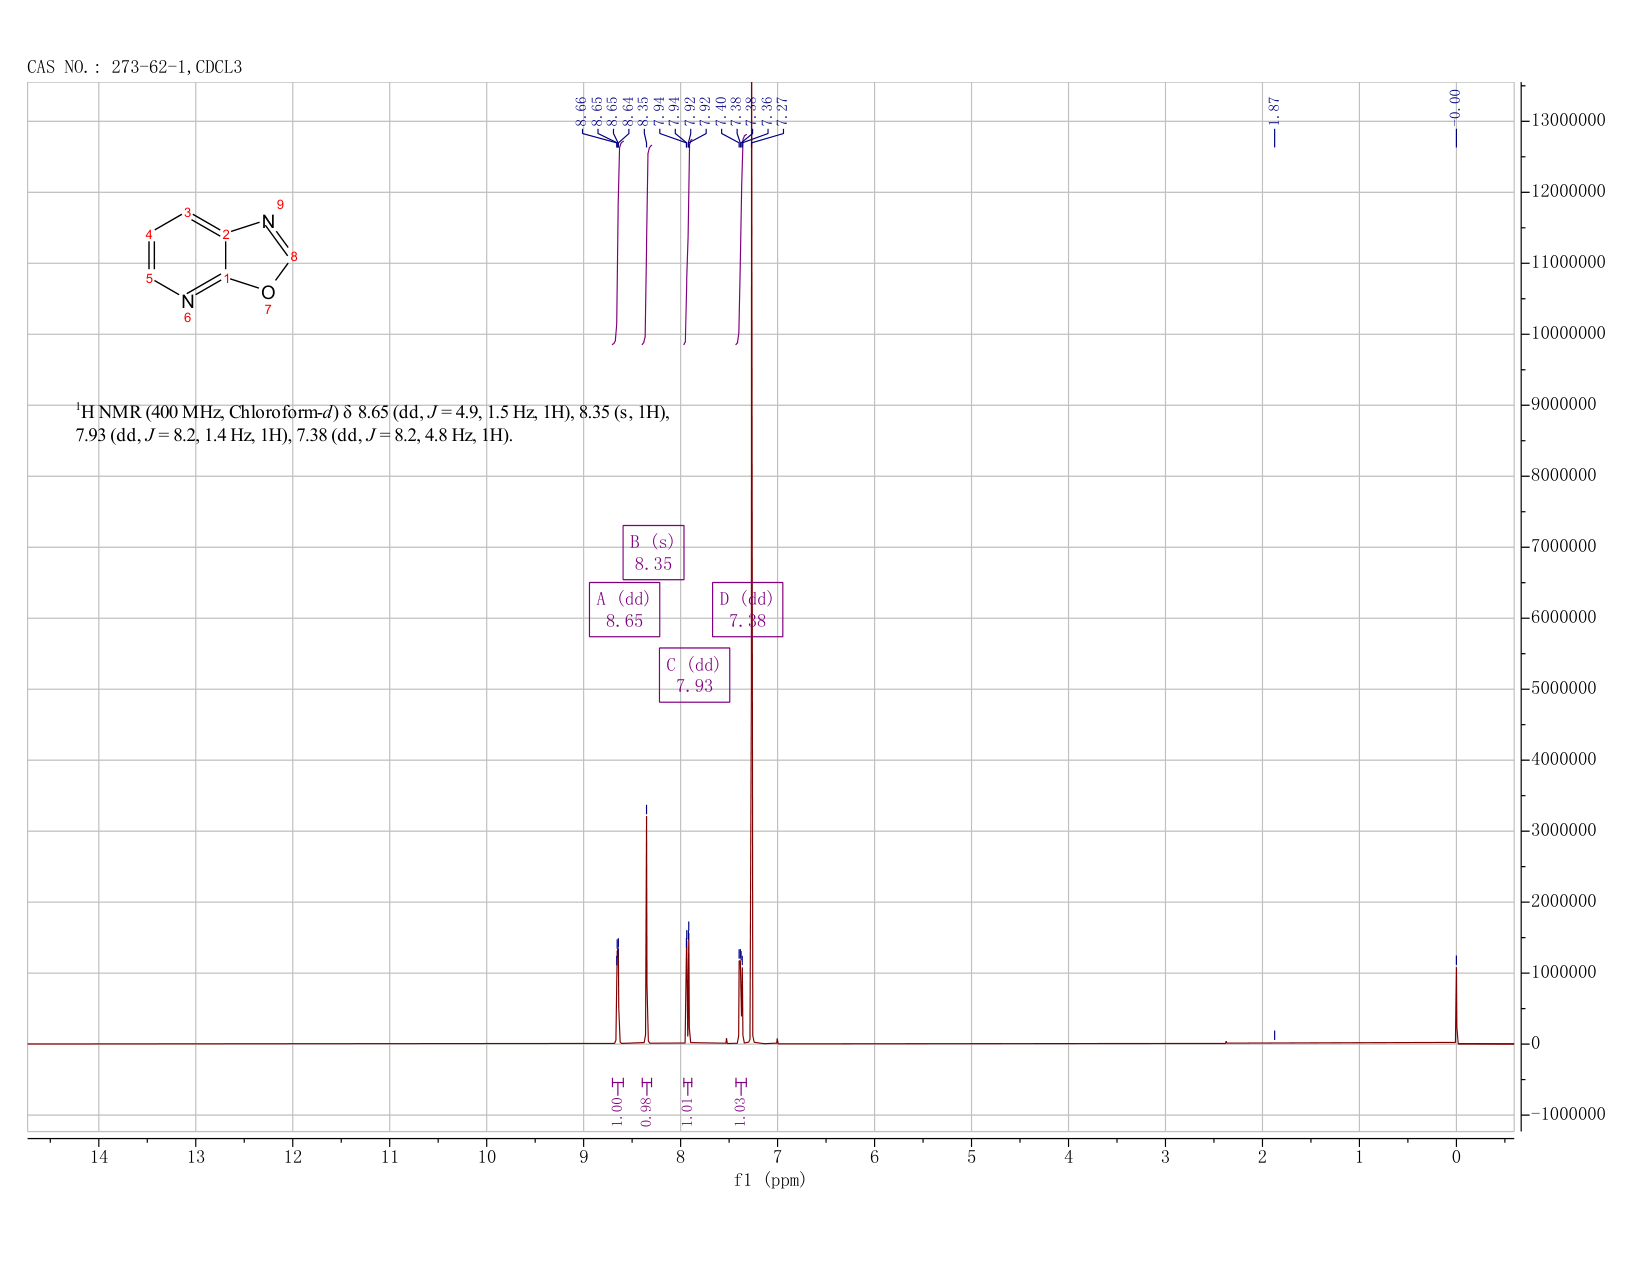Click the nitrogen atom labeled 9 in structure
1650x1275 pixels.
(x=267, y=221)
